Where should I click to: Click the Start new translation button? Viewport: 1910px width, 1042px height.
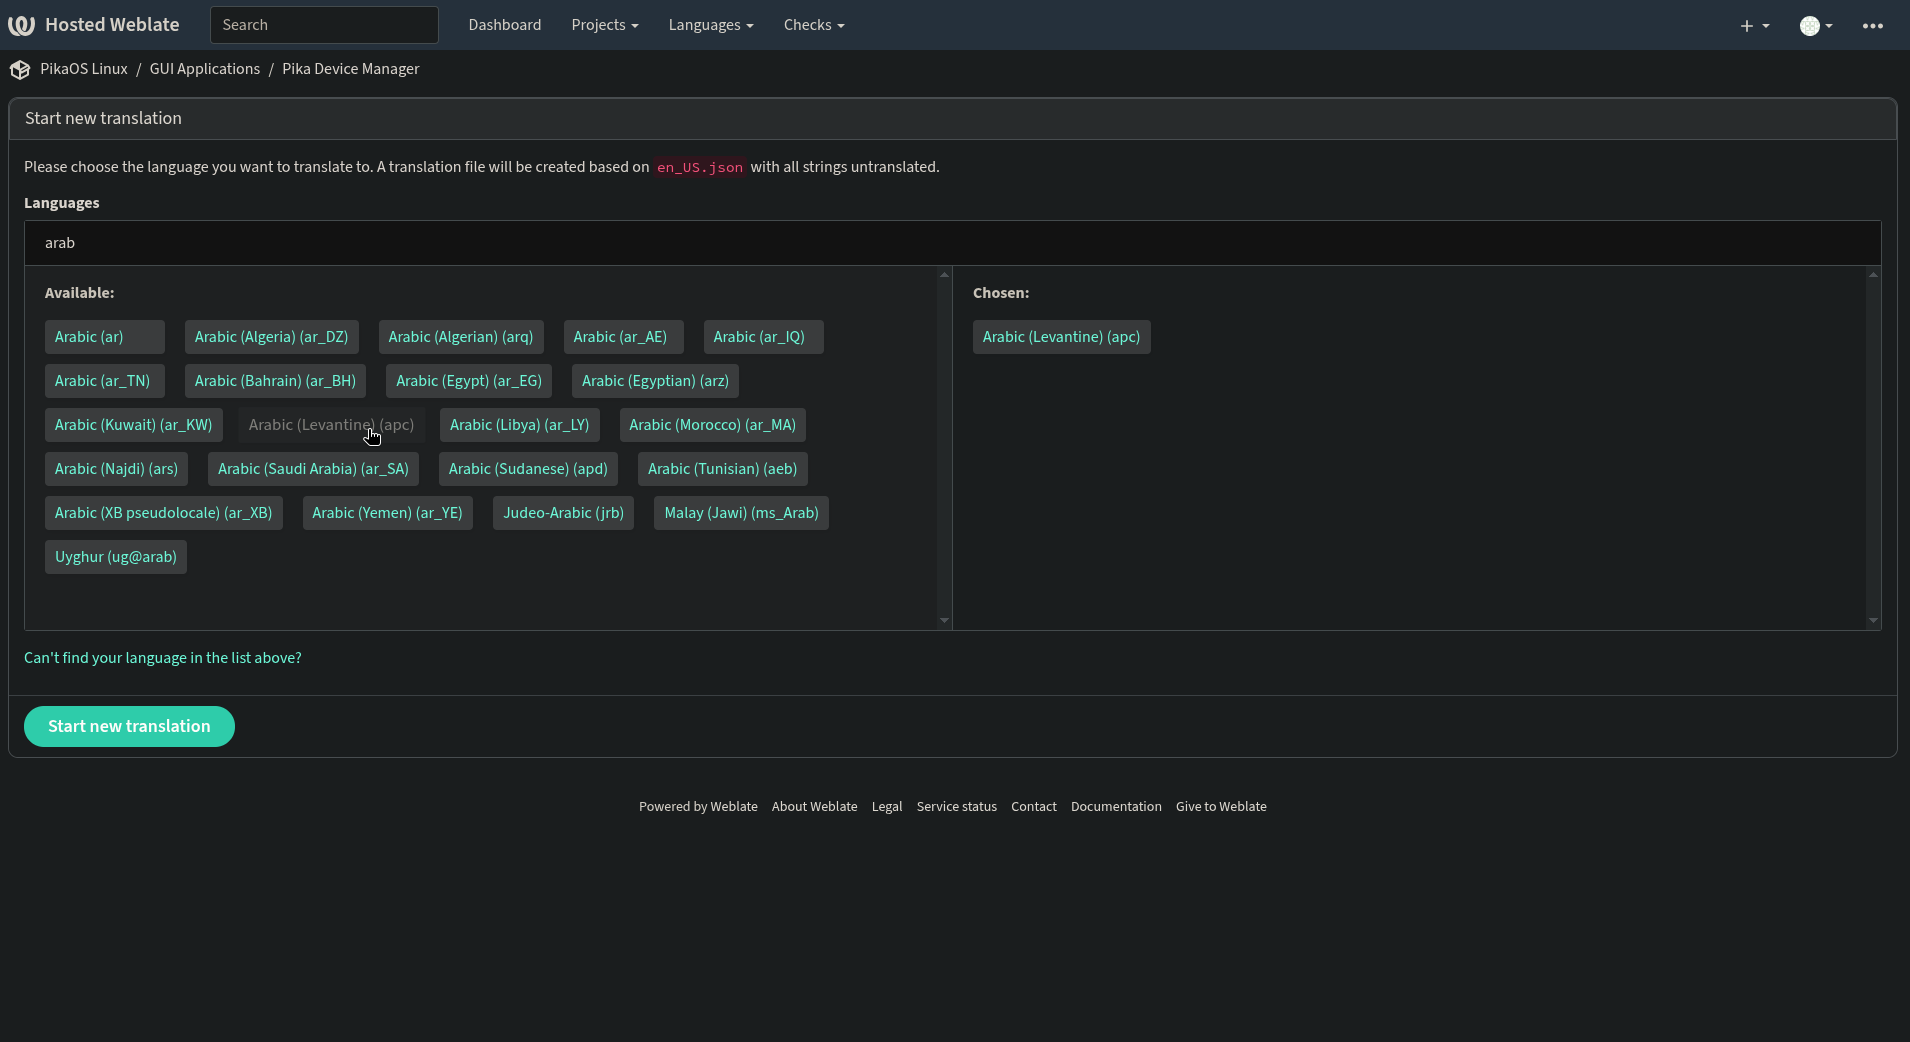point(129,726)
